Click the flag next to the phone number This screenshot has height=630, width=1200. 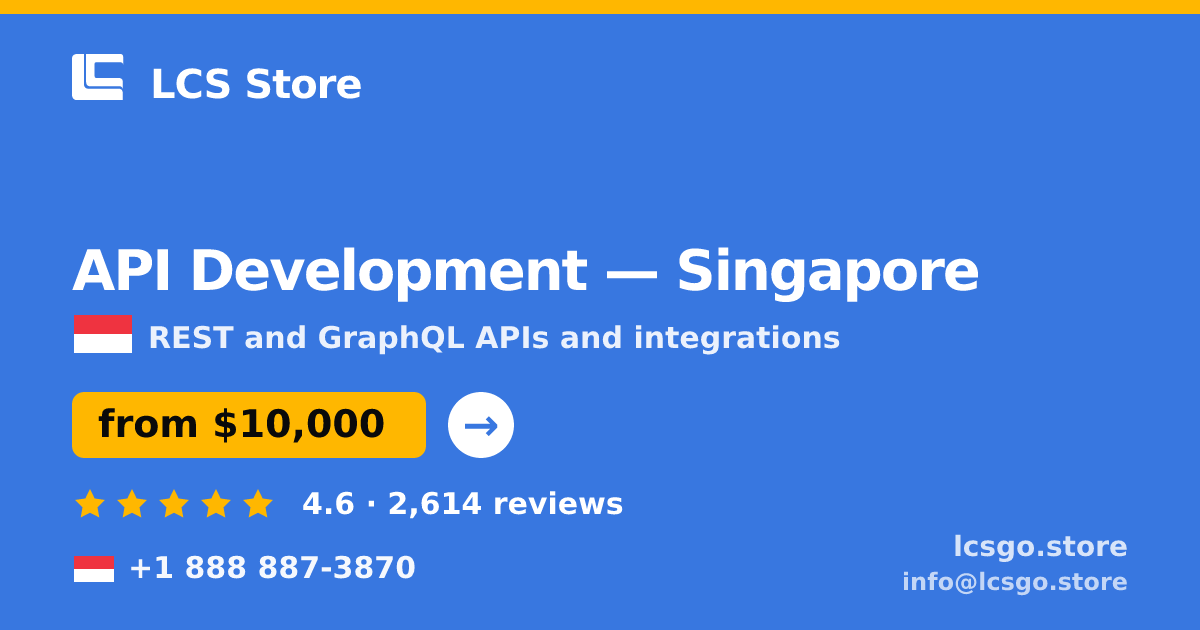[94, 569]
